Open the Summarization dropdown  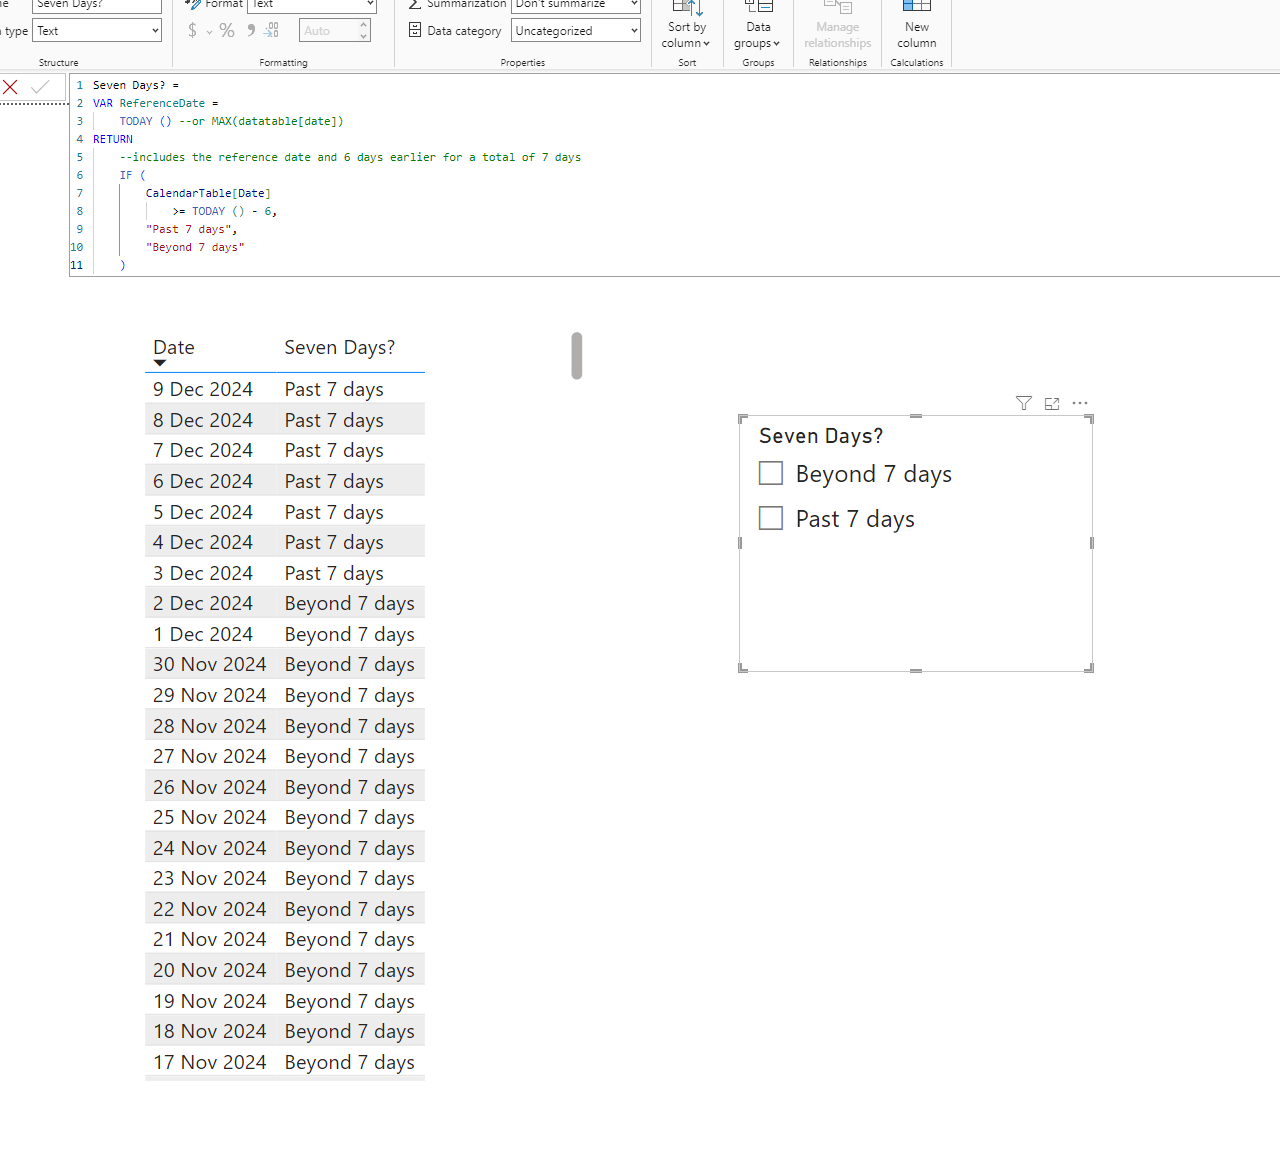pyautogui.click(x=576, y=5)
